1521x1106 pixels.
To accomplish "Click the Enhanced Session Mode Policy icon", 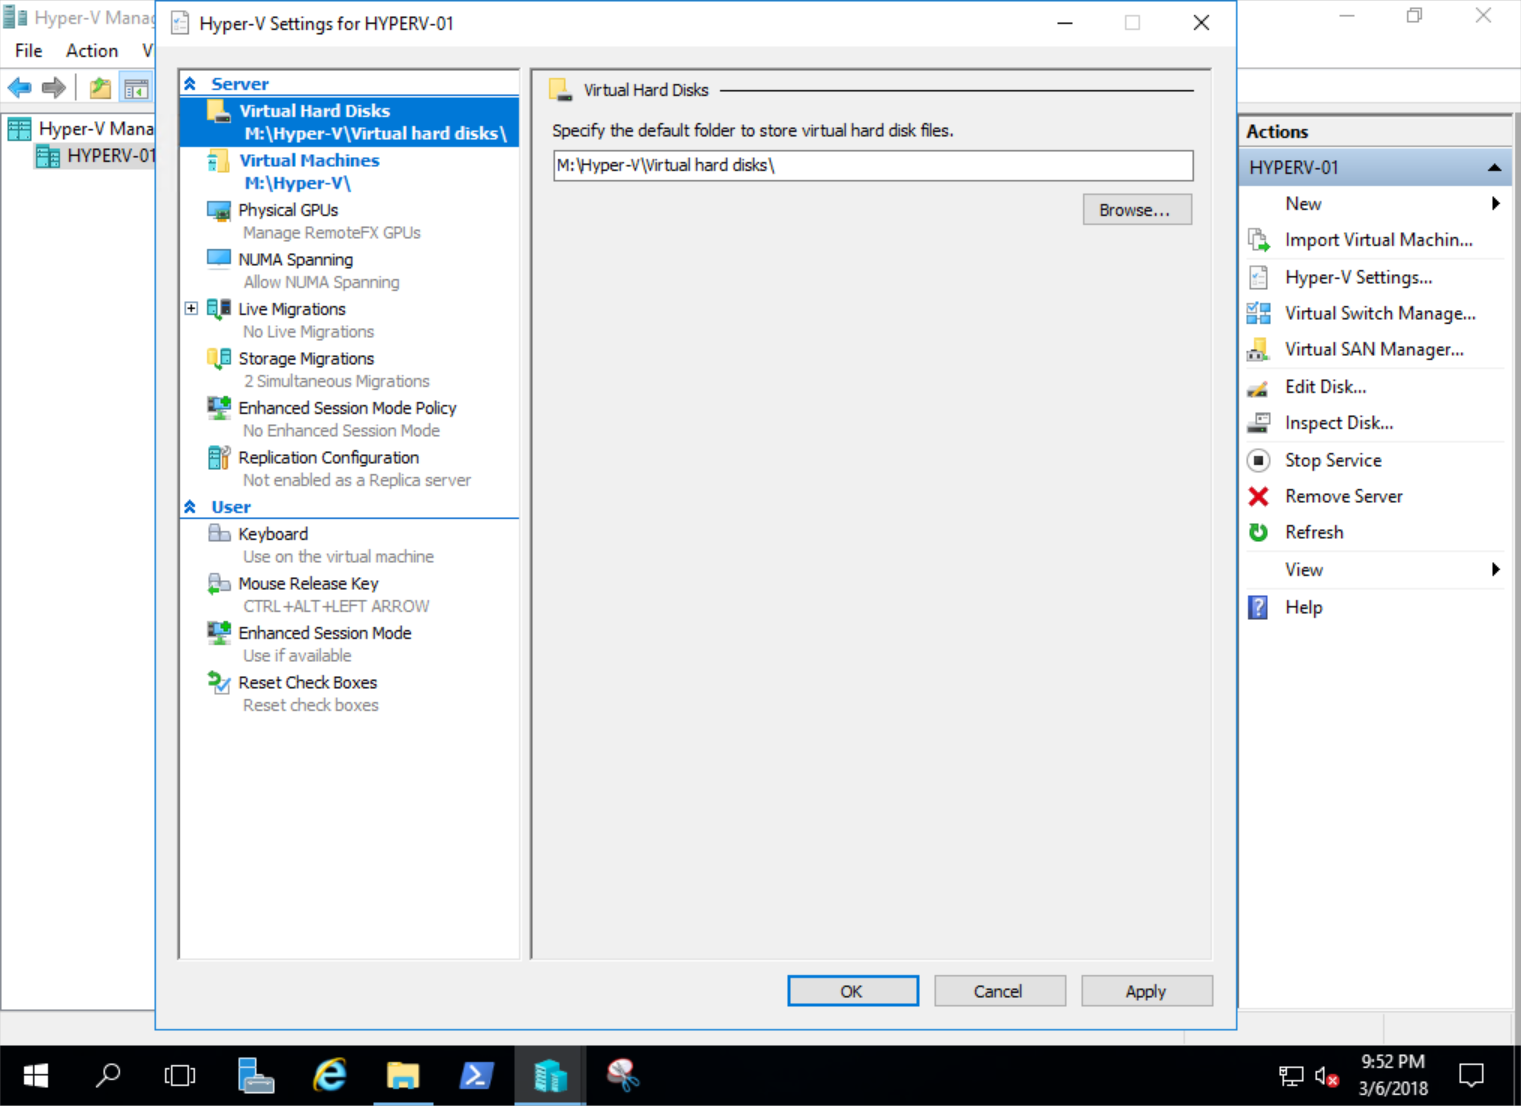I will [218, 408].
